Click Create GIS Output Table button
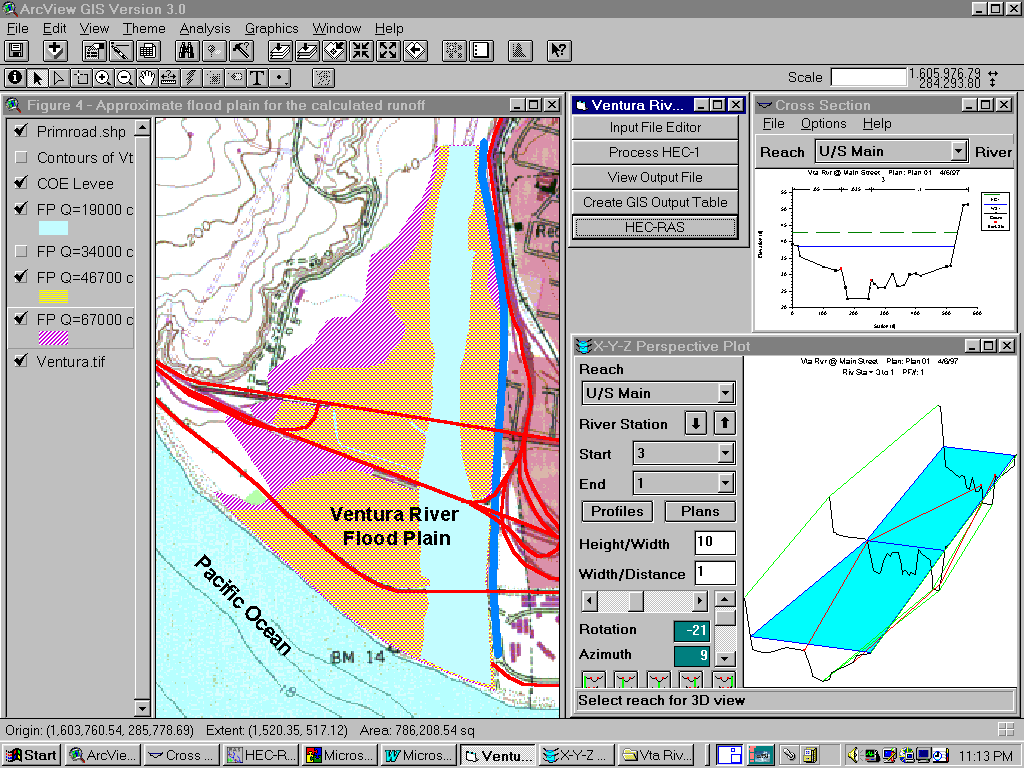 (x=655, y=202)
